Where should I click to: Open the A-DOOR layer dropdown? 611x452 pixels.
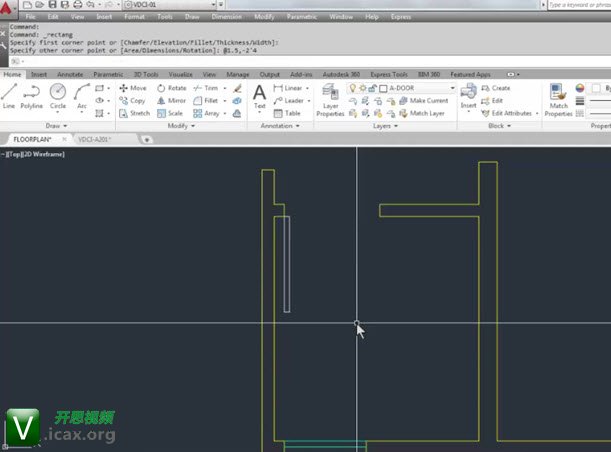click(452, 88)
